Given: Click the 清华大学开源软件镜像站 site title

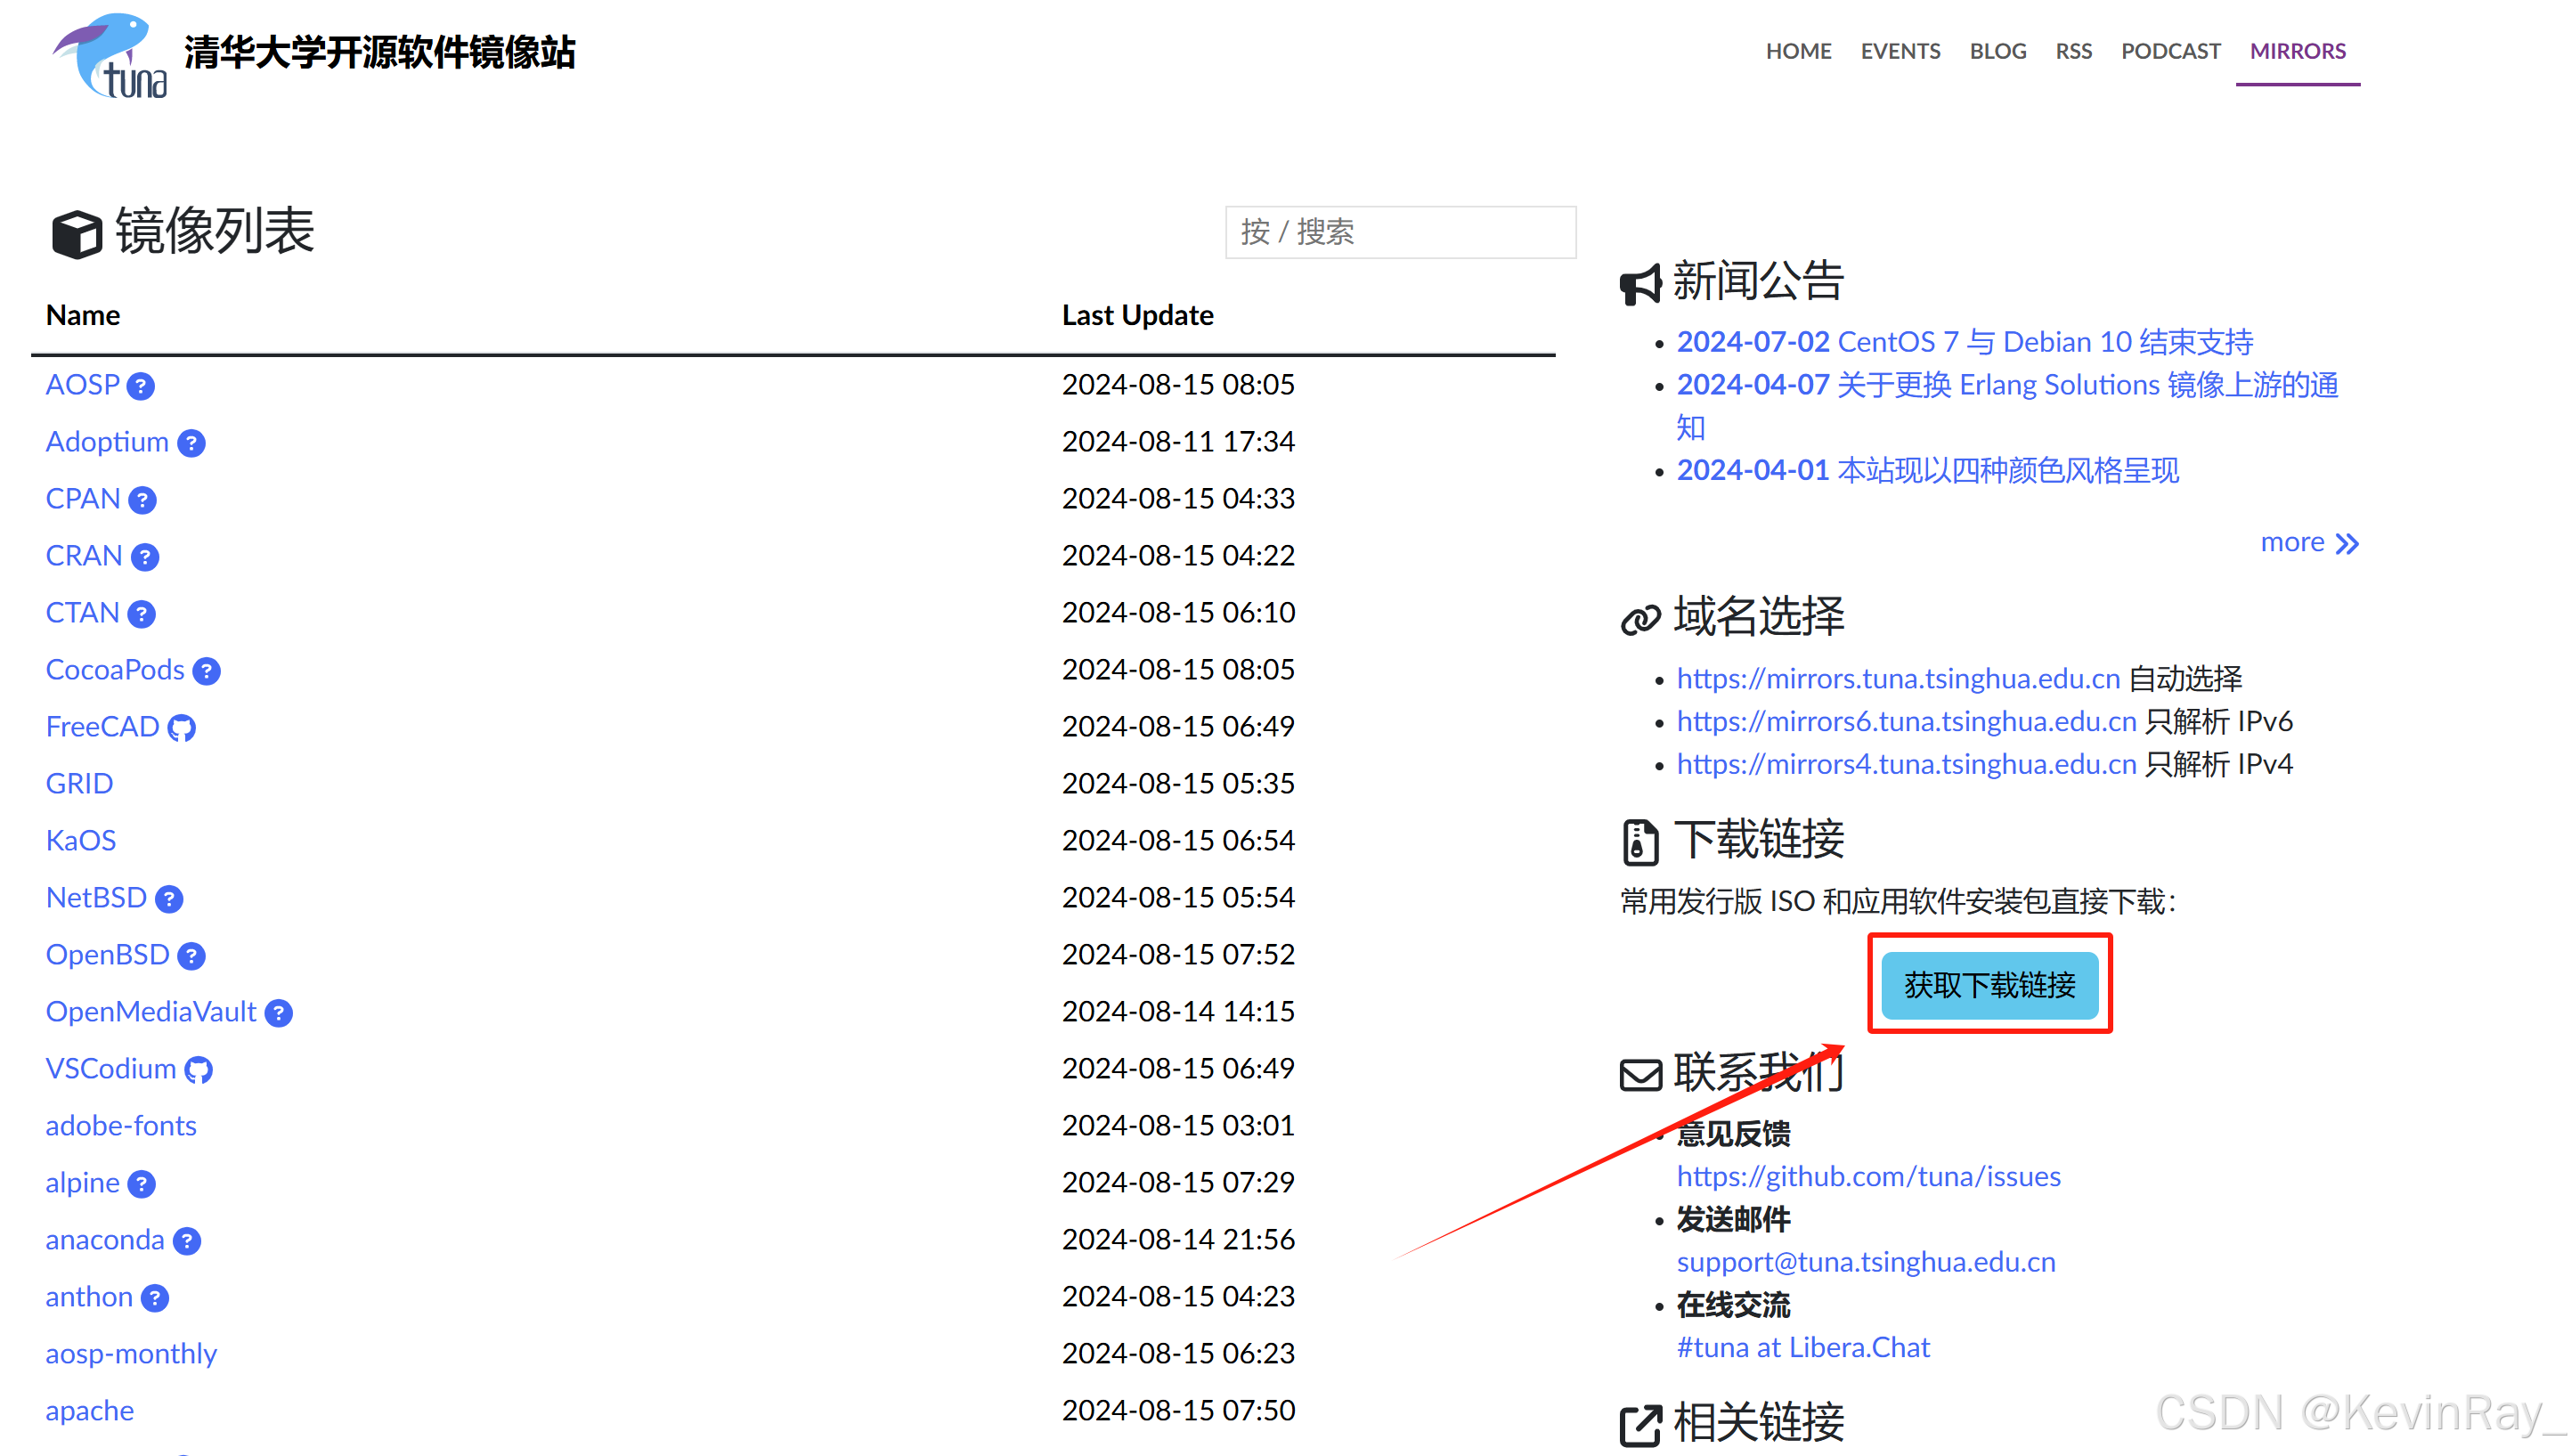Looking at the screenshot, I should [380, 52].
